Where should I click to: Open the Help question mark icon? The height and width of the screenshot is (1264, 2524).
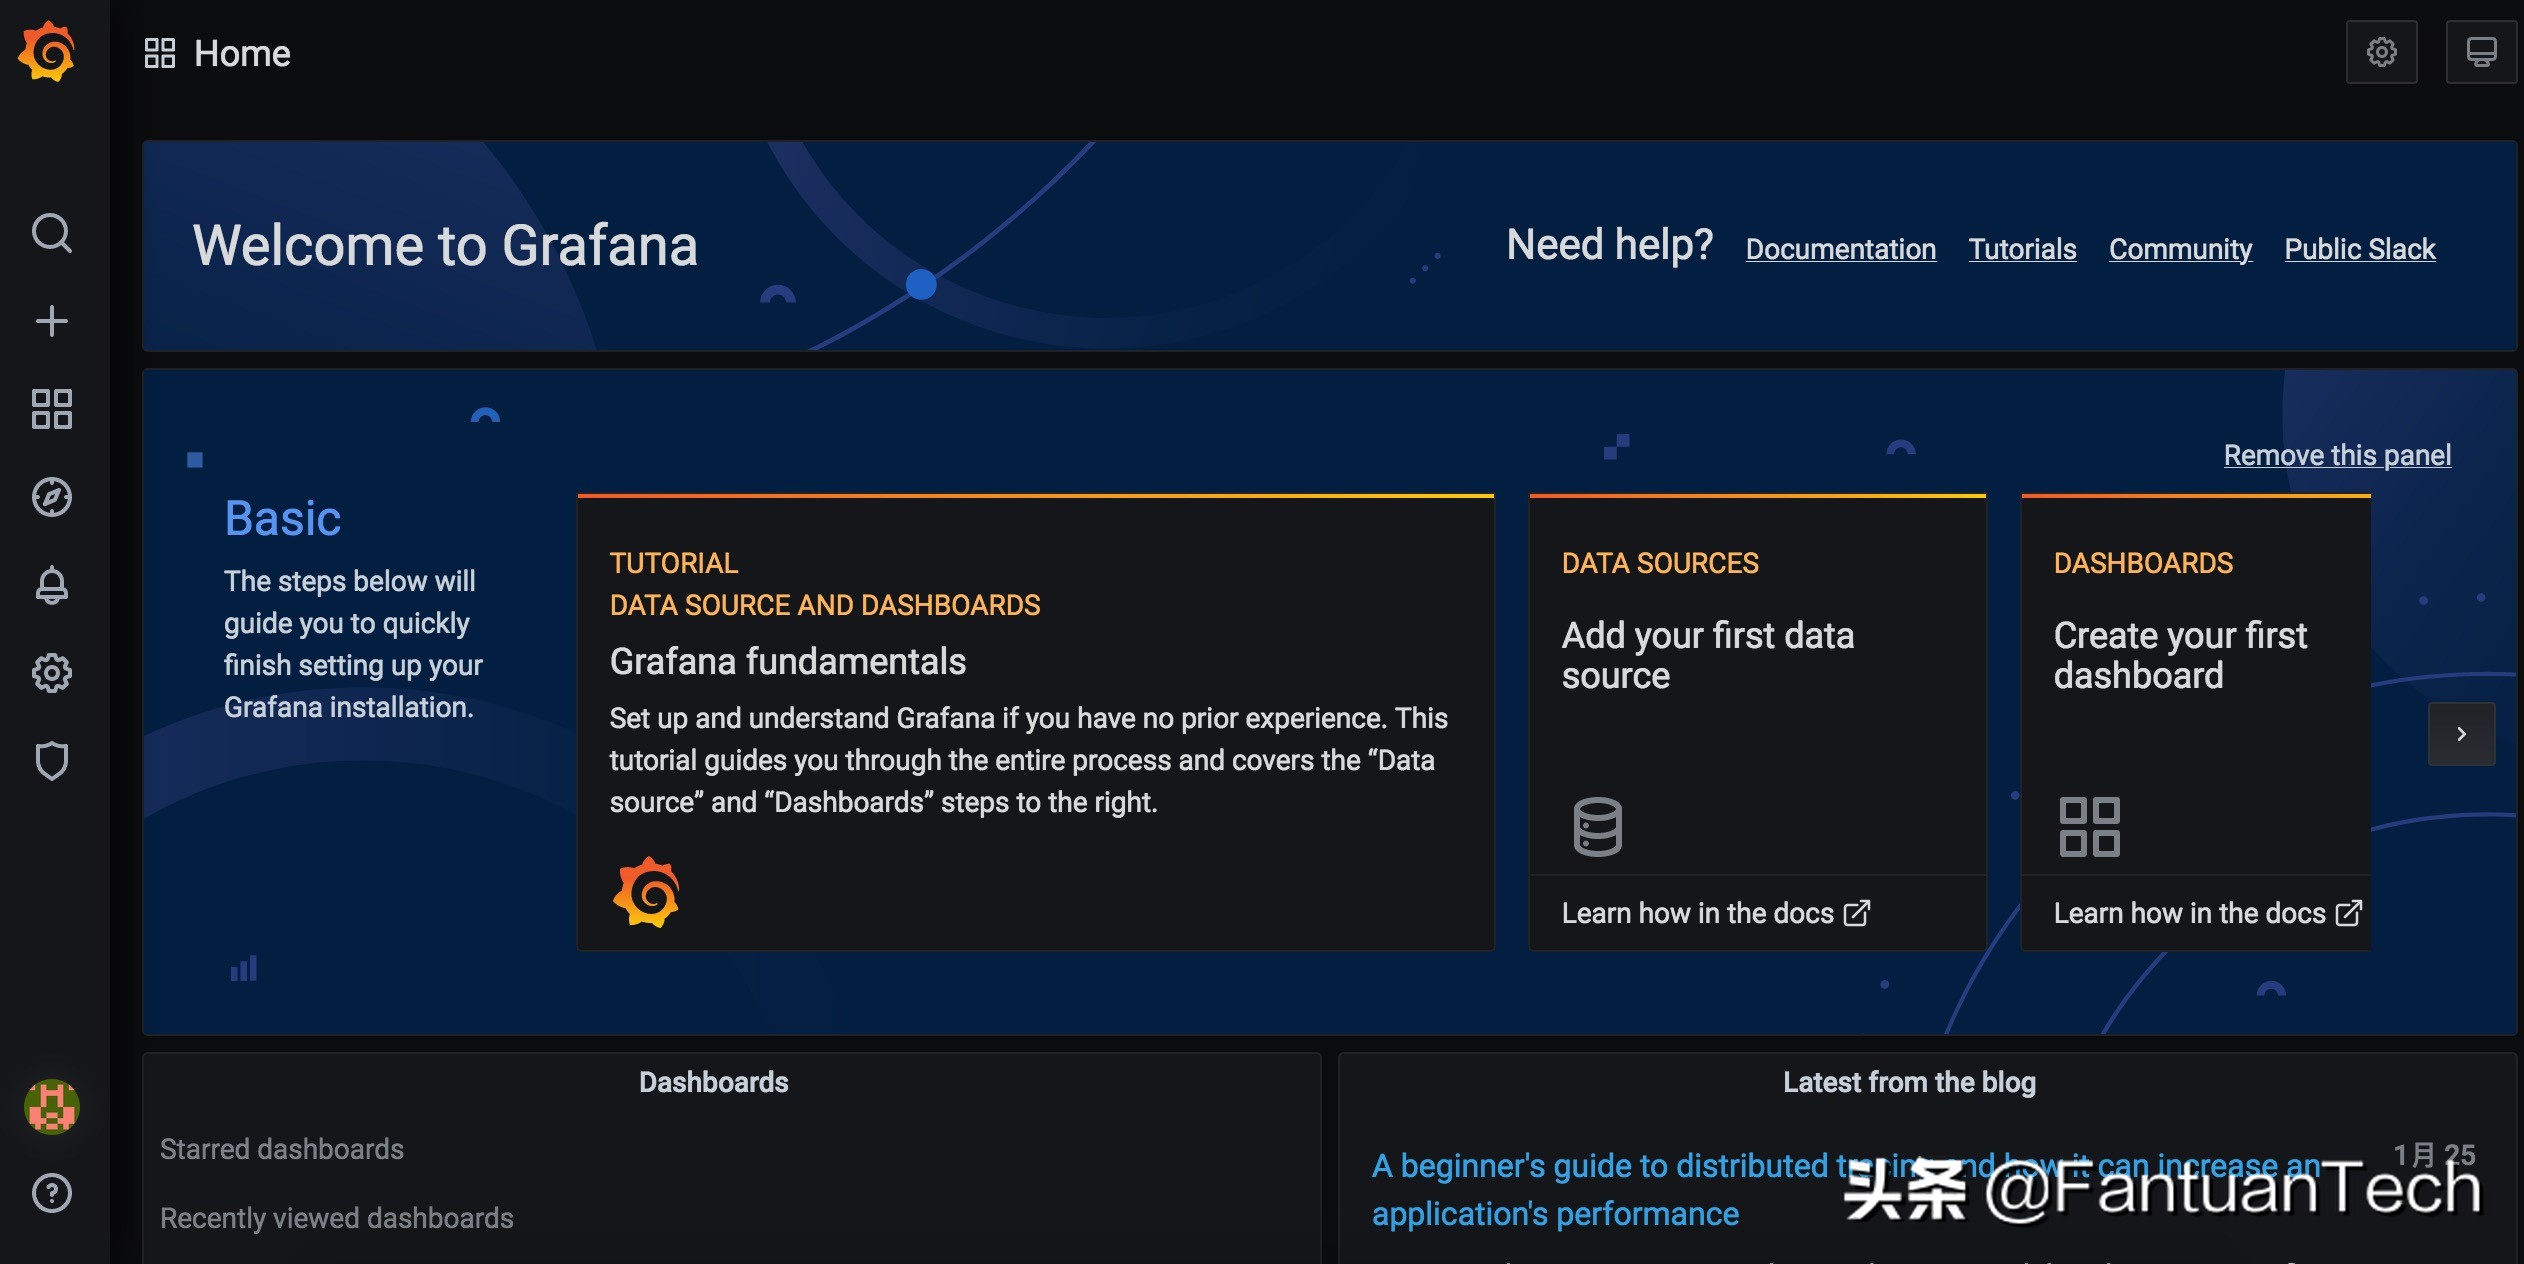point(52,1193)
